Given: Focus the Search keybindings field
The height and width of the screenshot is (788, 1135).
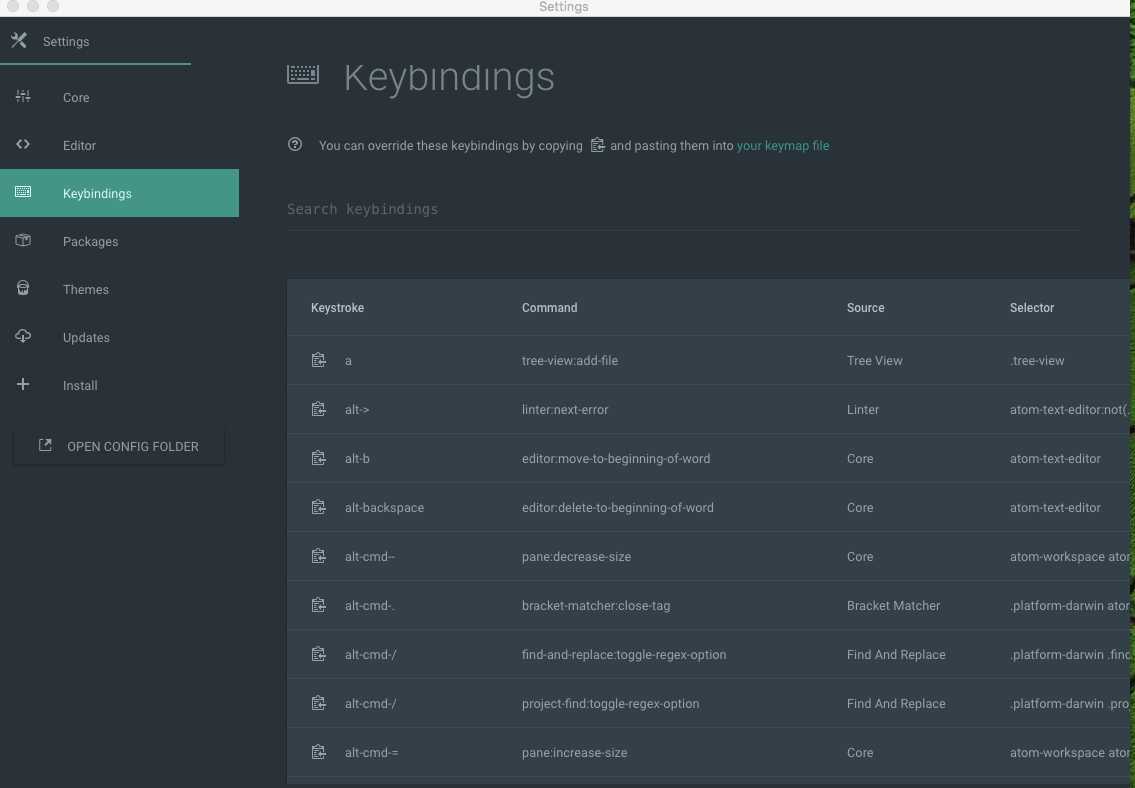Looking at the screenshot, I should click(x=683, y=209).
